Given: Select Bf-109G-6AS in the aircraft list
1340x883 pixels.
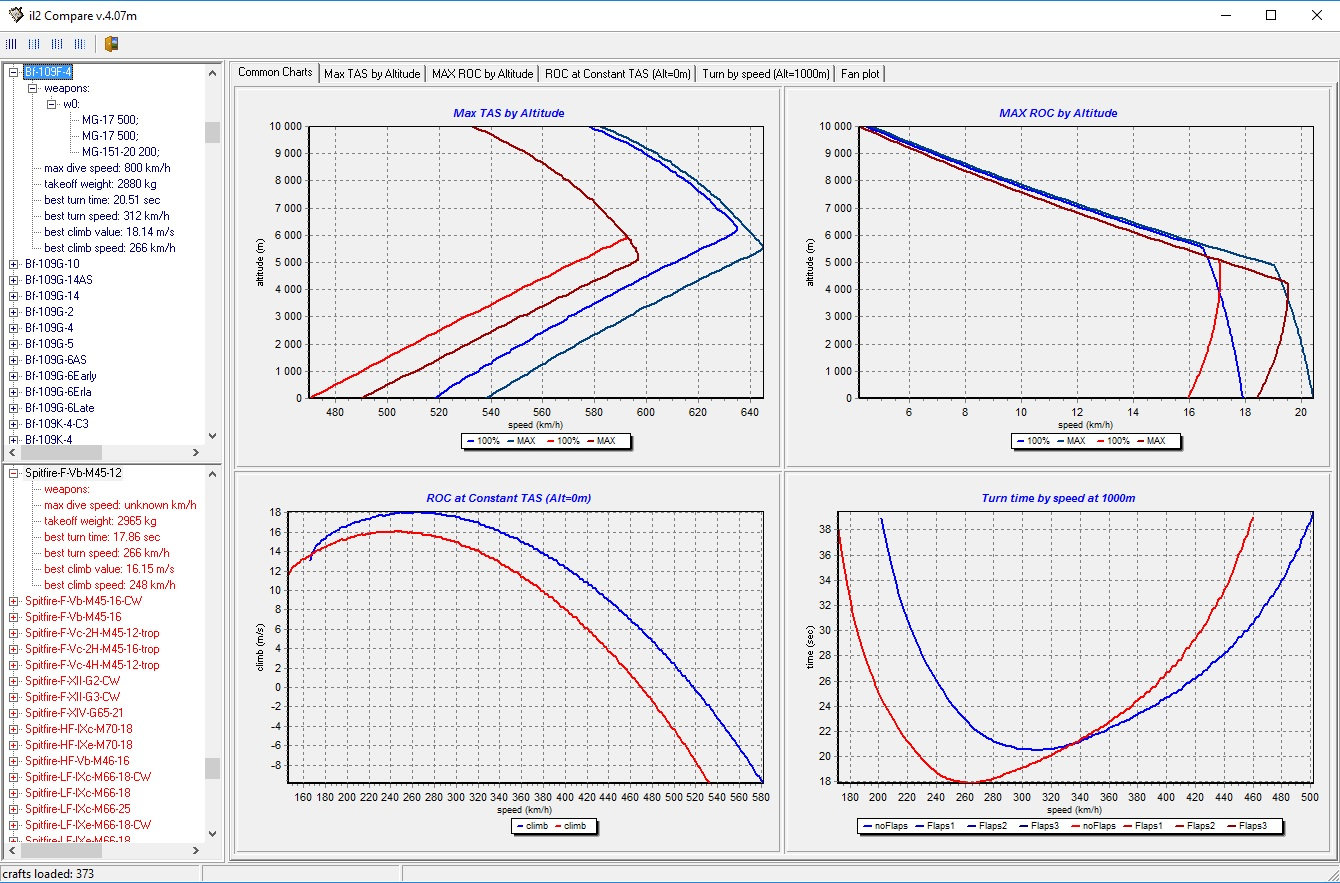Looking at the screenshot, I should [56, 360].
